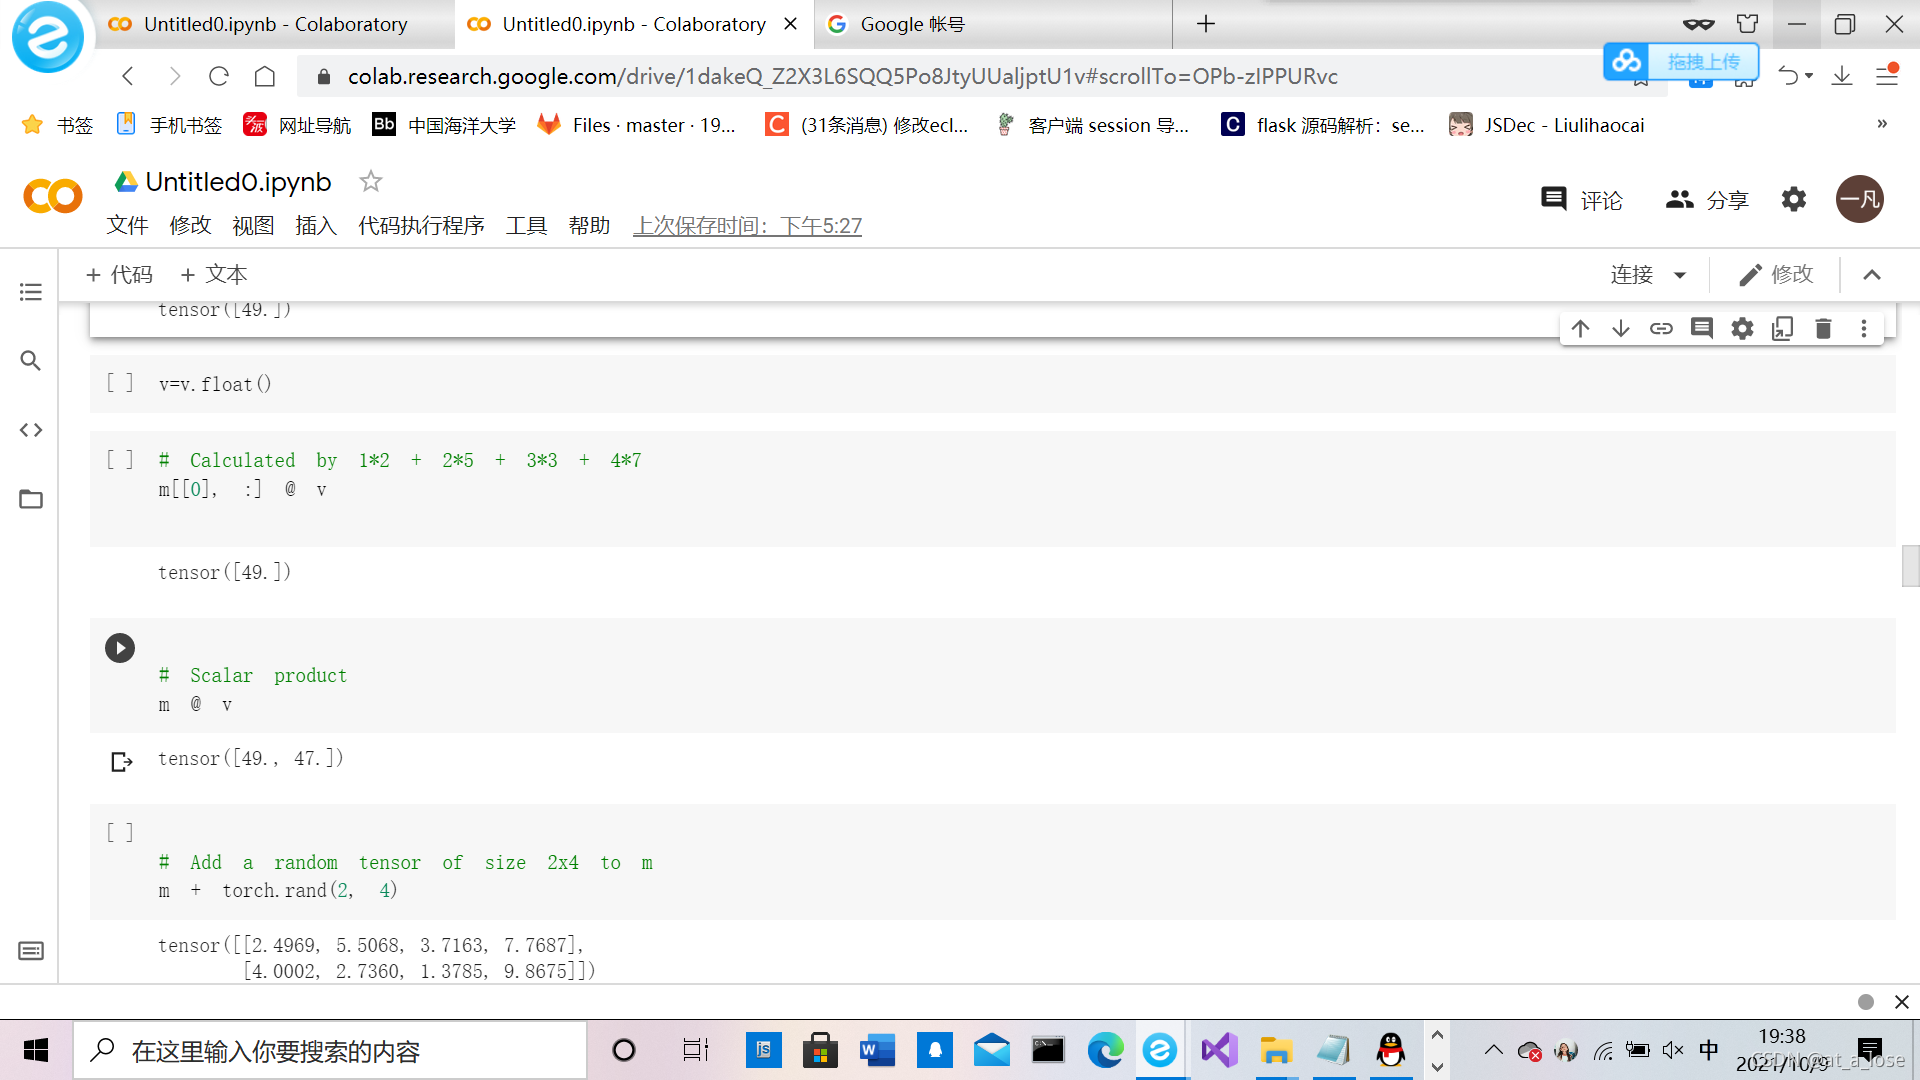
Task: Open the QQ penguin icon in the taskbar
Action: click(x=1390, y=1050)
